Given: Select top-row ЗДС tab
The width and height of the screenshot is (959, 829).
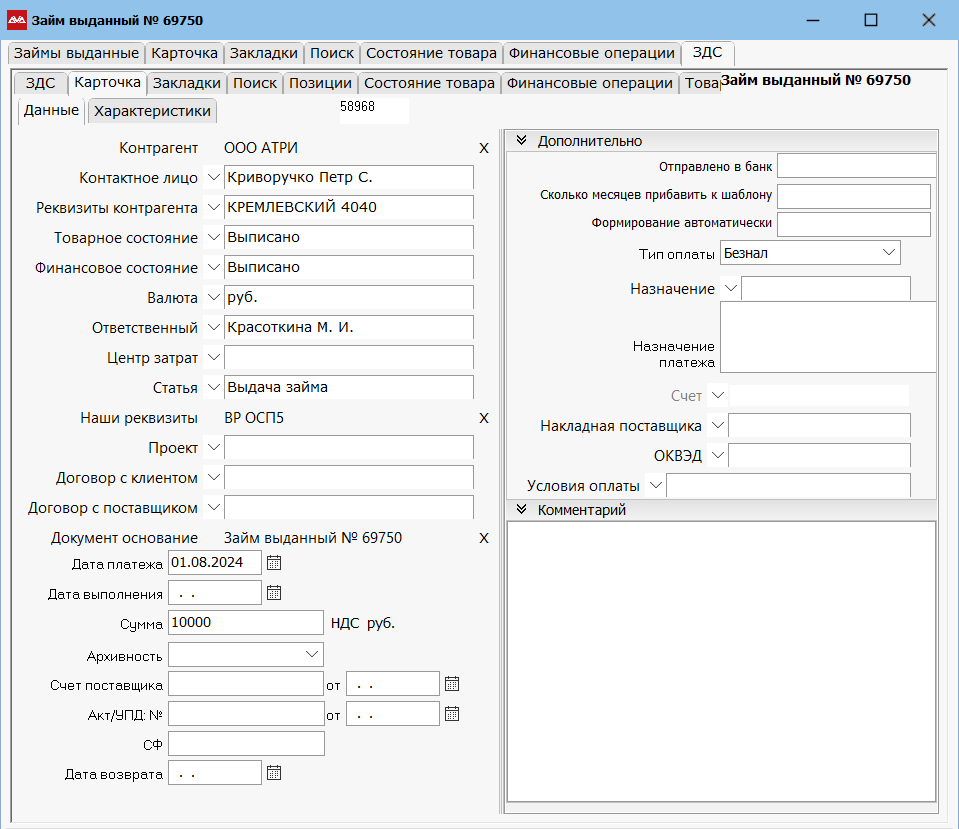Looking at the screenshot, I should tap(708, 53).
